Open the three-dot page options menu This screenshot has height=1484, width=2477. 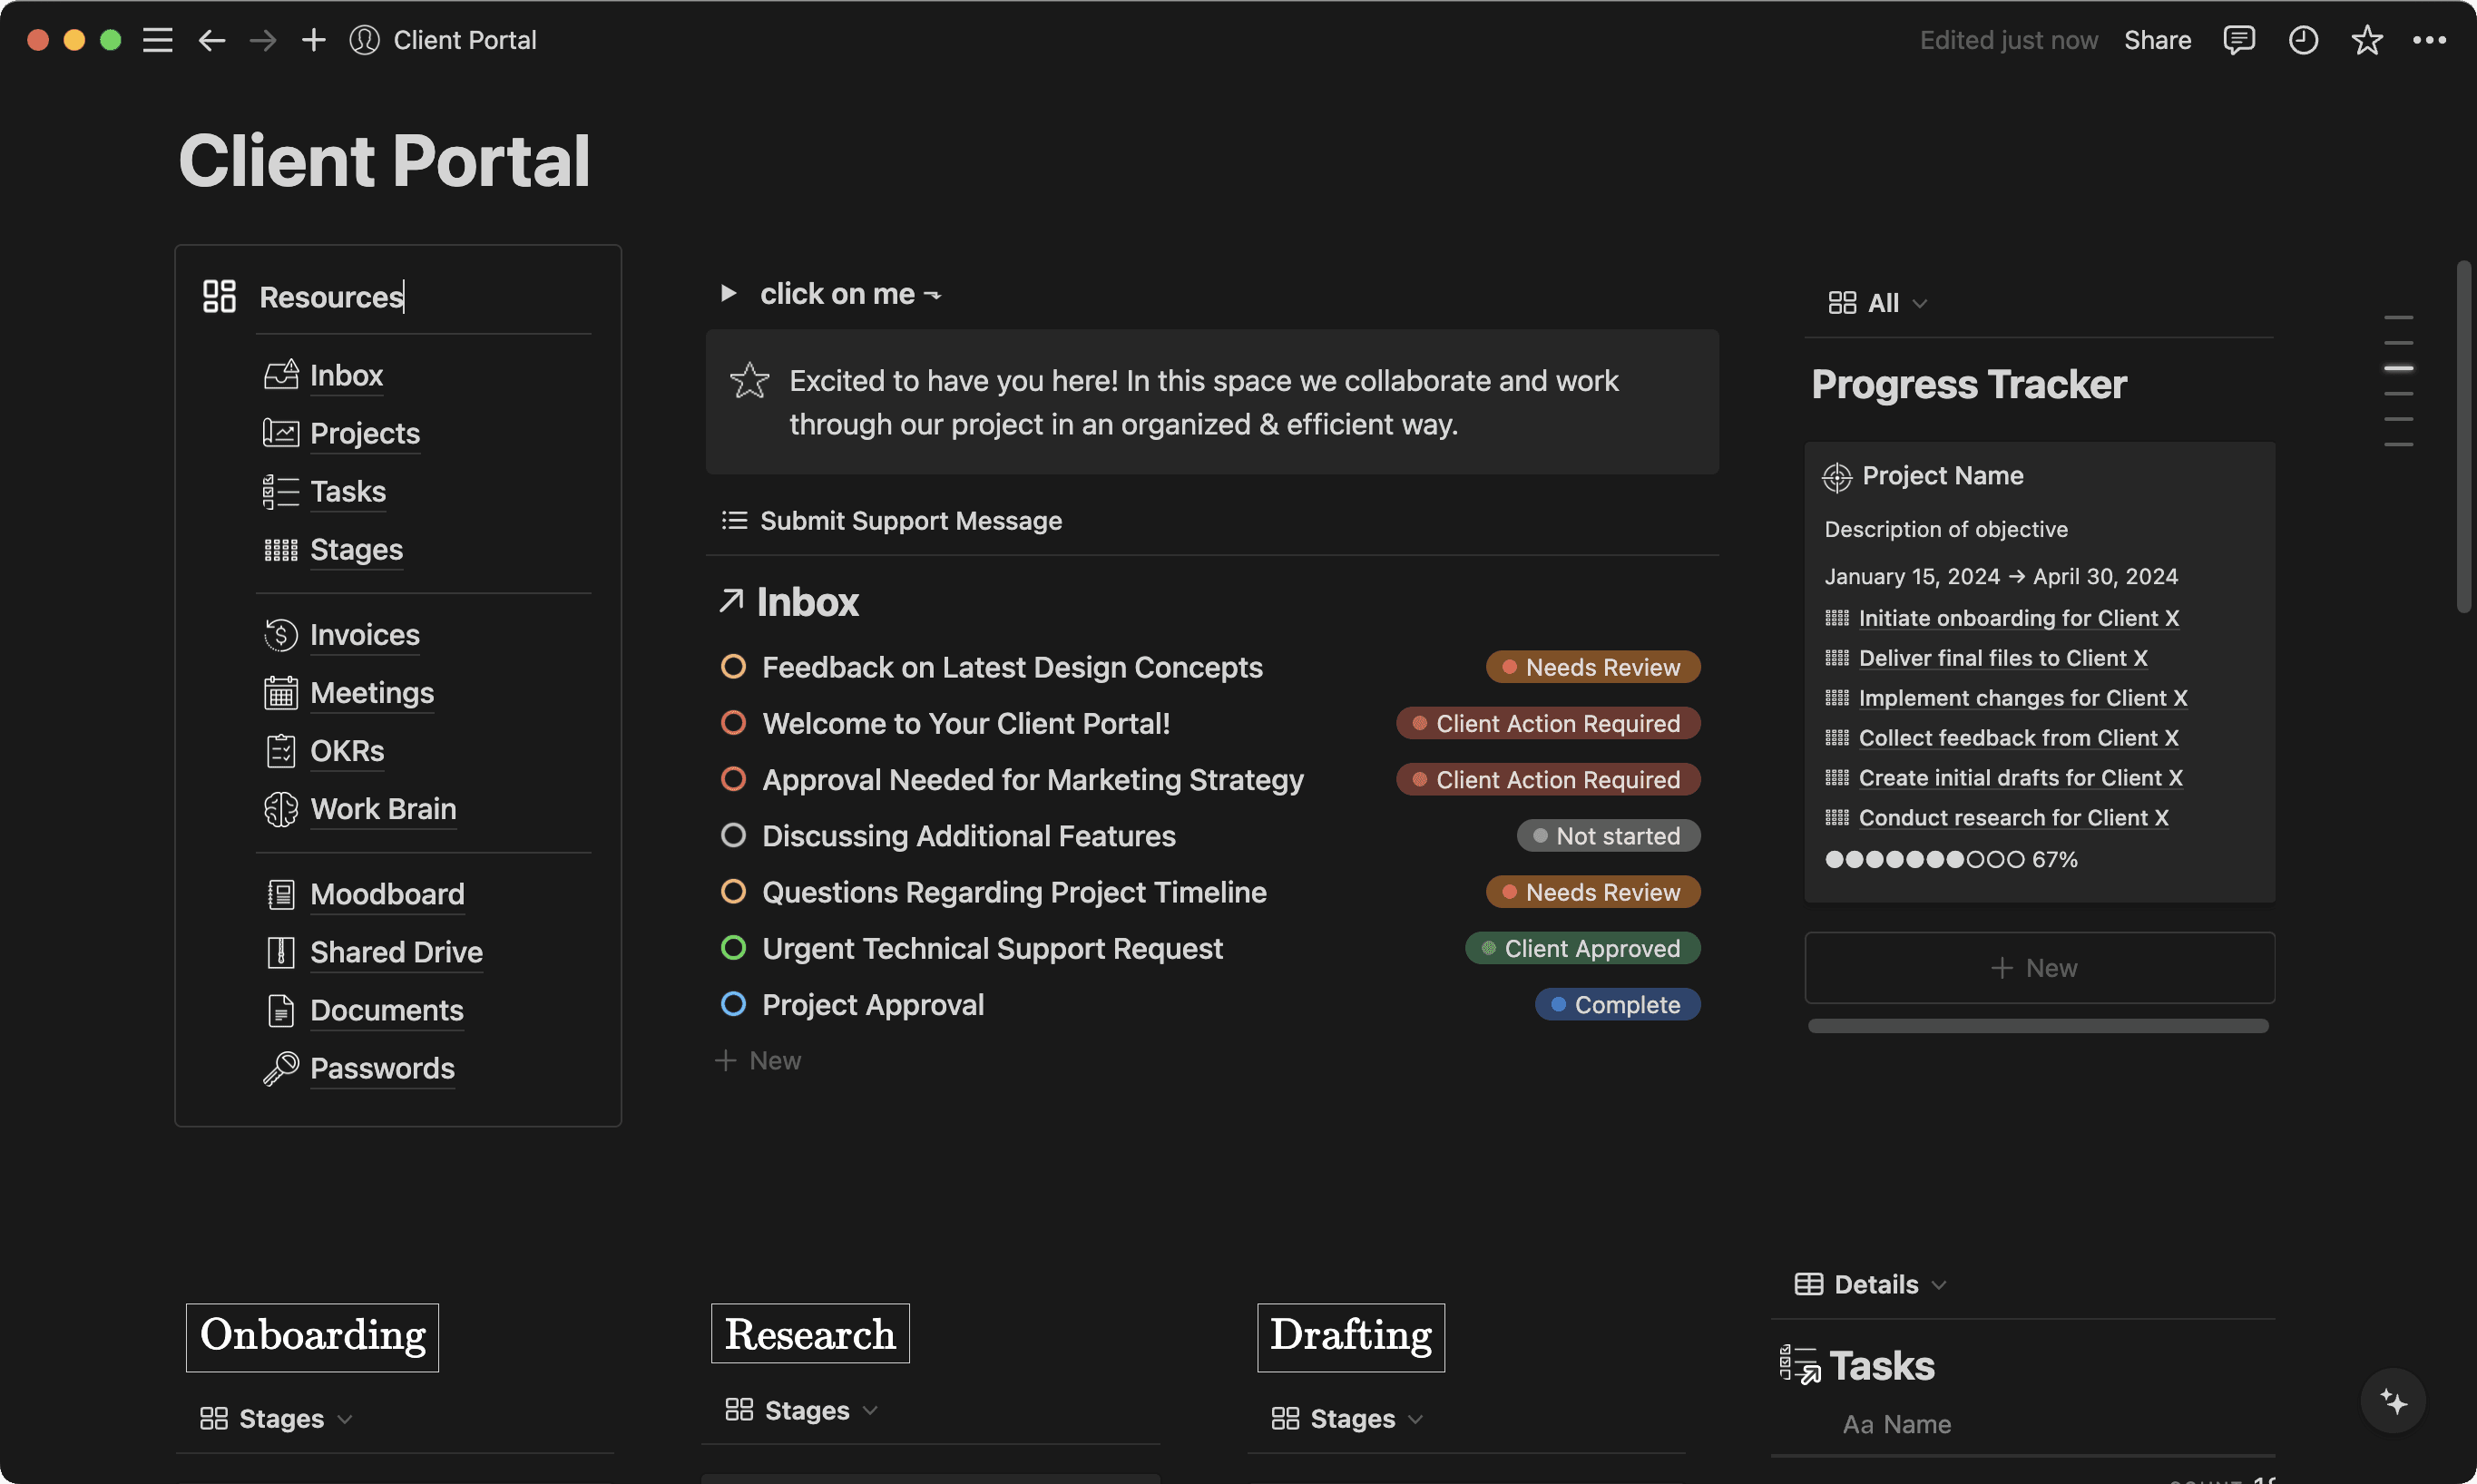(2429, 40)
